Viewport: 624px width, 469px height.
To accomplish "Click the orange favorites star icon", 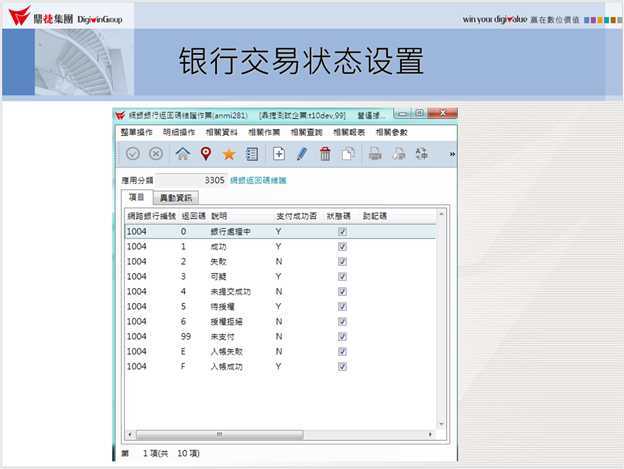I will (x=229, y=154).
